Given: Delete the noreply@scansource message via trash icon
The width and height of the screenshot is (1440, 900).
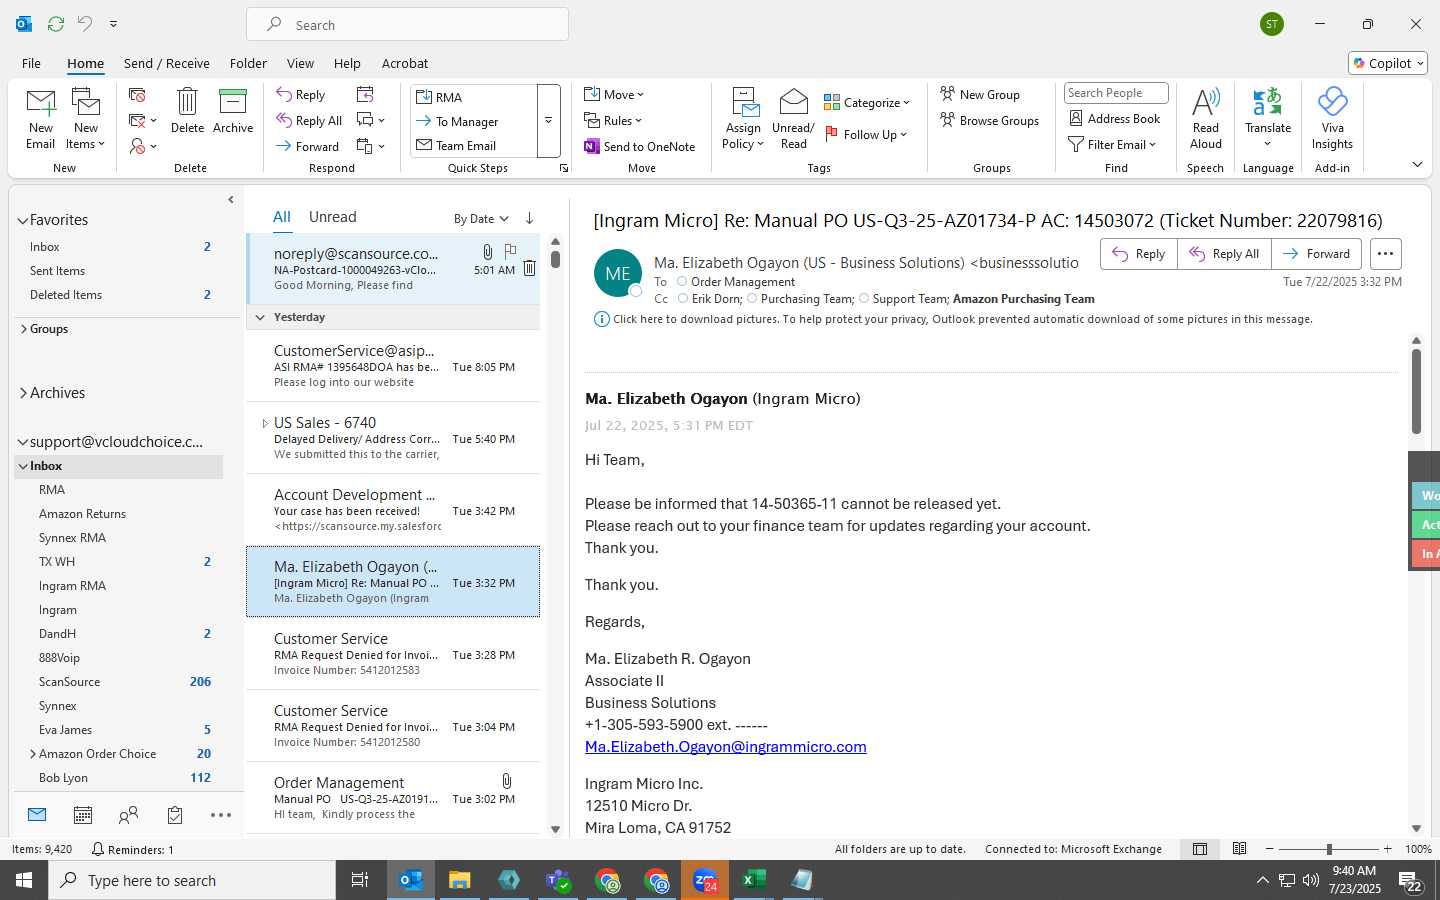Looking at the screenshot, I should tap(529, 268).
